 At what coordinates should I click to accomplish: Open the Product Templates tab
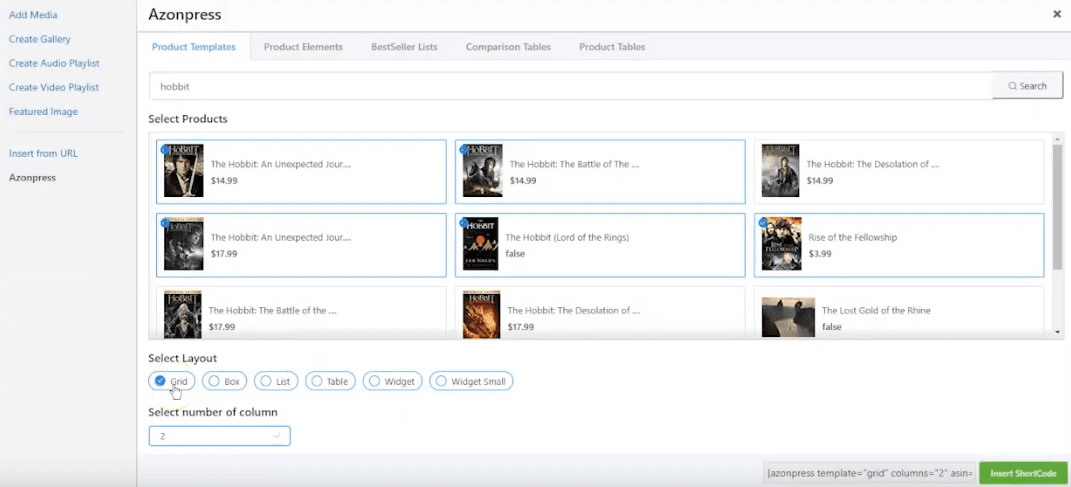(x=194, y=47)
